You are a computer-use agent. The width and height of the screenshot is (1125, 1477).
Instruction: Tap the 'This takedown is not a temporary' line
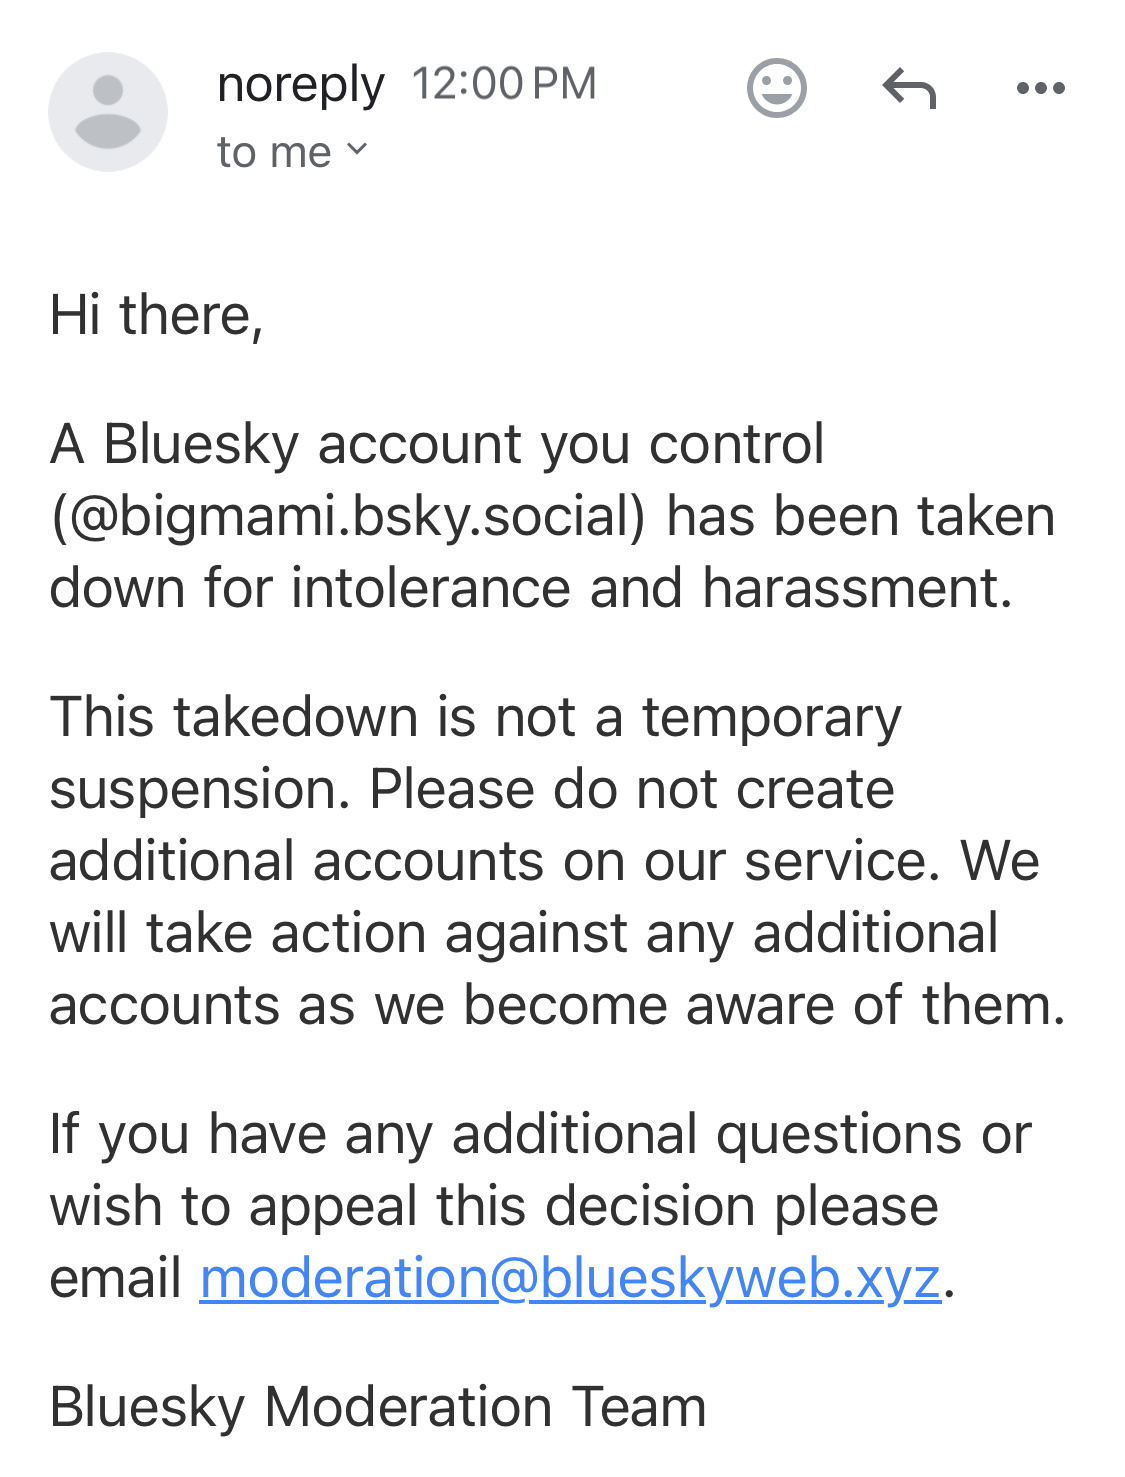[476, 718]
